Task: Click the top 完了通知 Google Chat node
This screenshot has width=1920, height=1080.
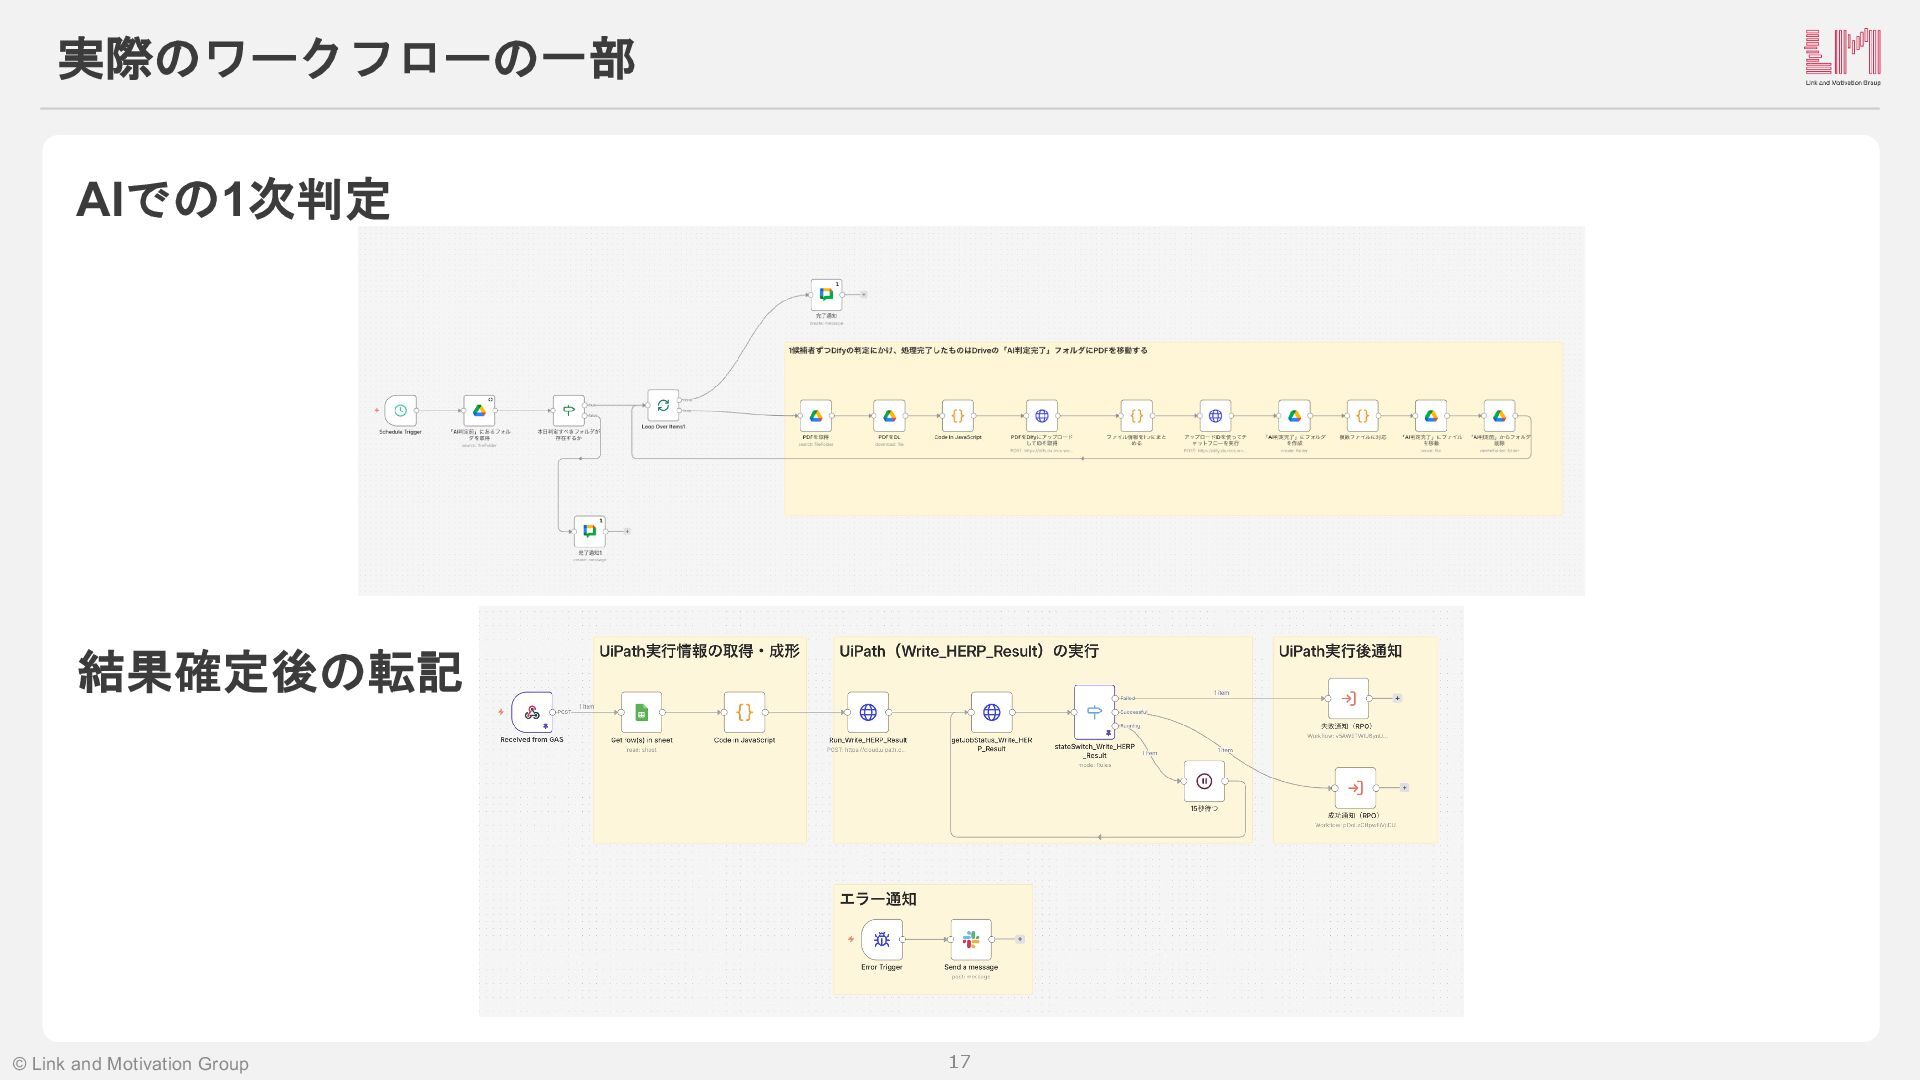Action: pos(826,294)
